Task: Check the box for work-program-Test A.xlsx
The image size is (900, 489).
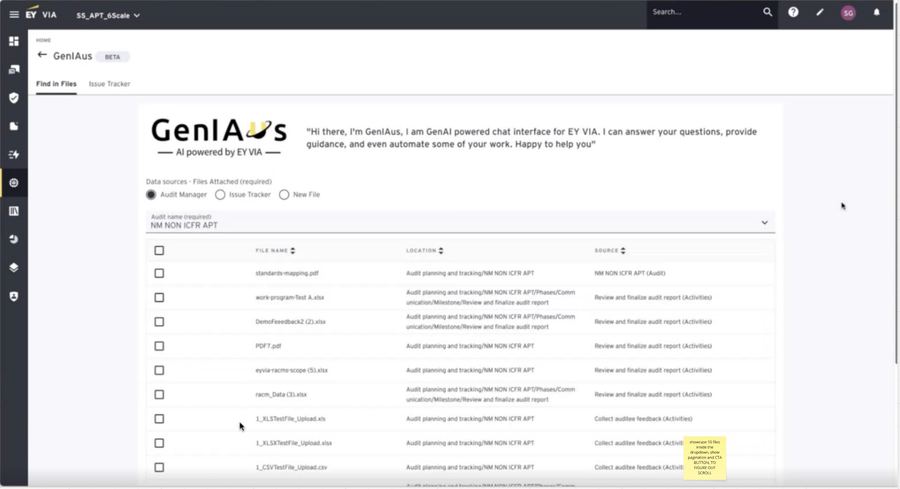Action: tap(159, 297)
